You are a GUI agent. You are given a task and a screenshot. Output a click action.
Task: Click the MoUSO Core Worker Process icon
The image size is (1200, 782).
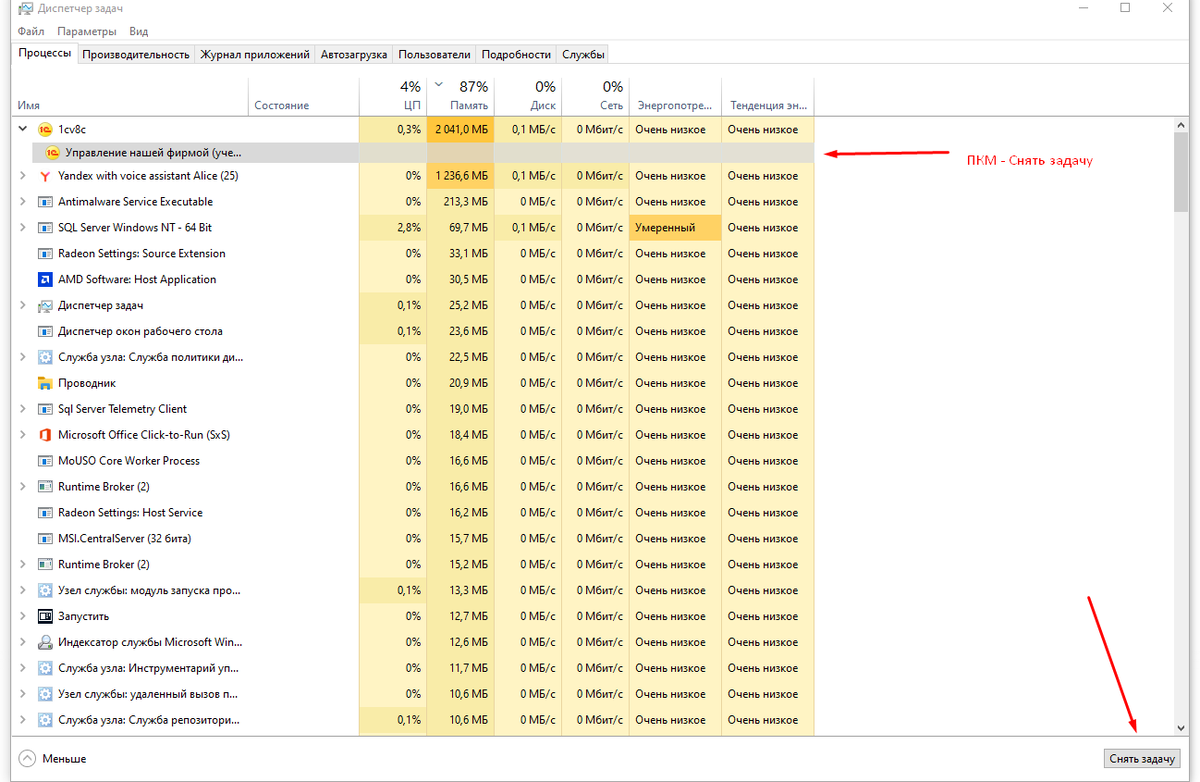[x=44, y=461]
